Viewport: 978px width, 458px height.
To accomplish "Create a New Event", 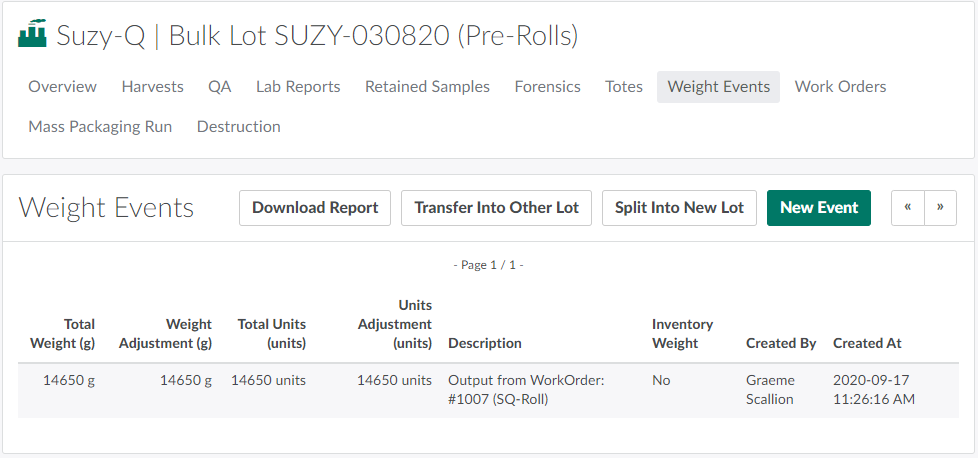I will tap(819, 208).
